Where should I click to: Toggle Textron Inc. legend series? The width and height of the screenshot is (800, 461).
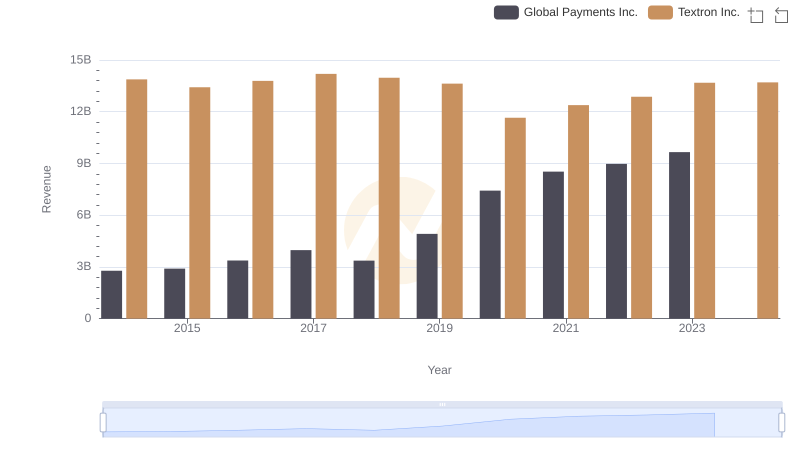pos(694,12)
